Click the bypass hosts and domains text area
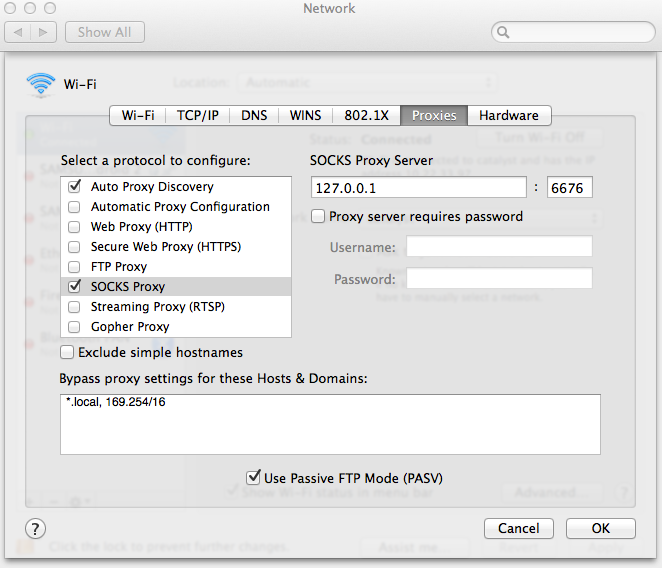662x568 pixels. click(331, 424)
